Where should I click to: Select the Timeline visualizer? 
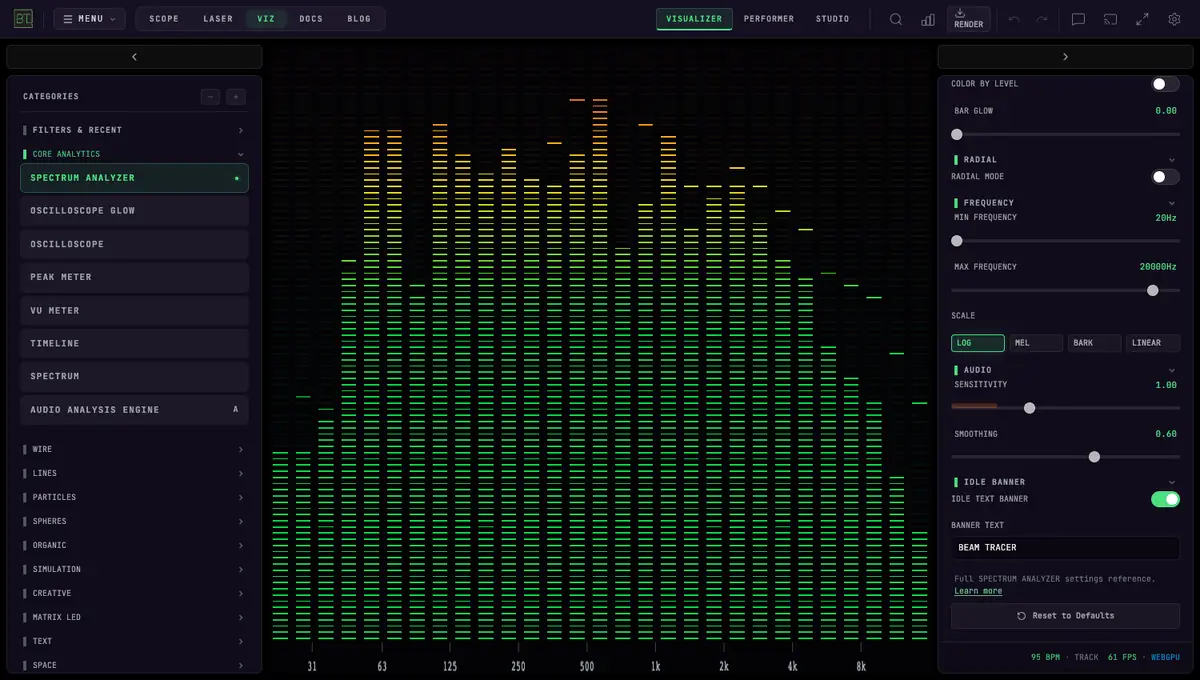pos(134,344)
